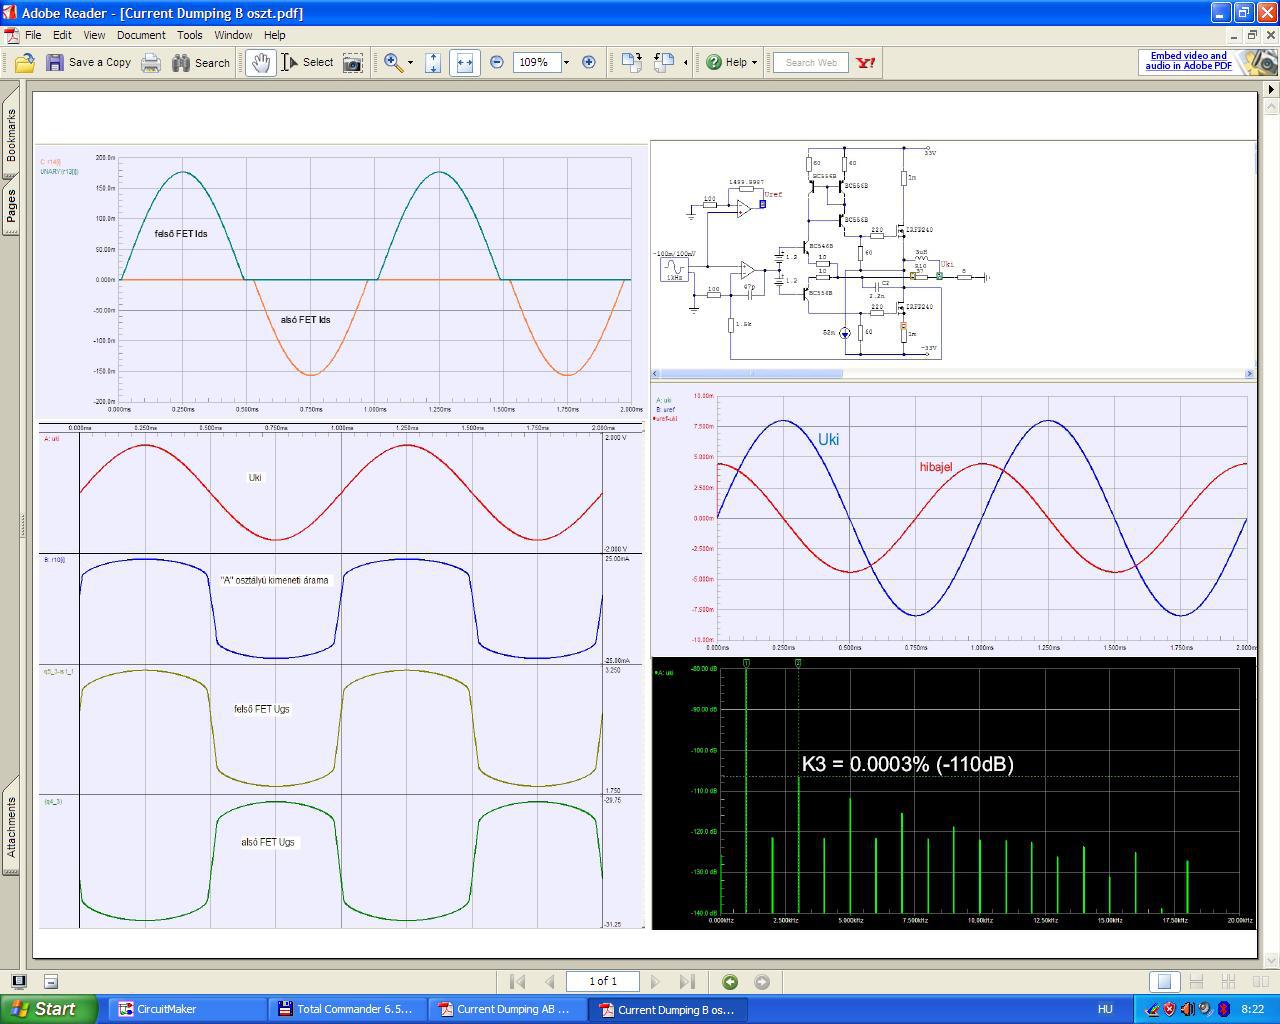
Task: Click the Print icon
Action: tap(151, 63)
